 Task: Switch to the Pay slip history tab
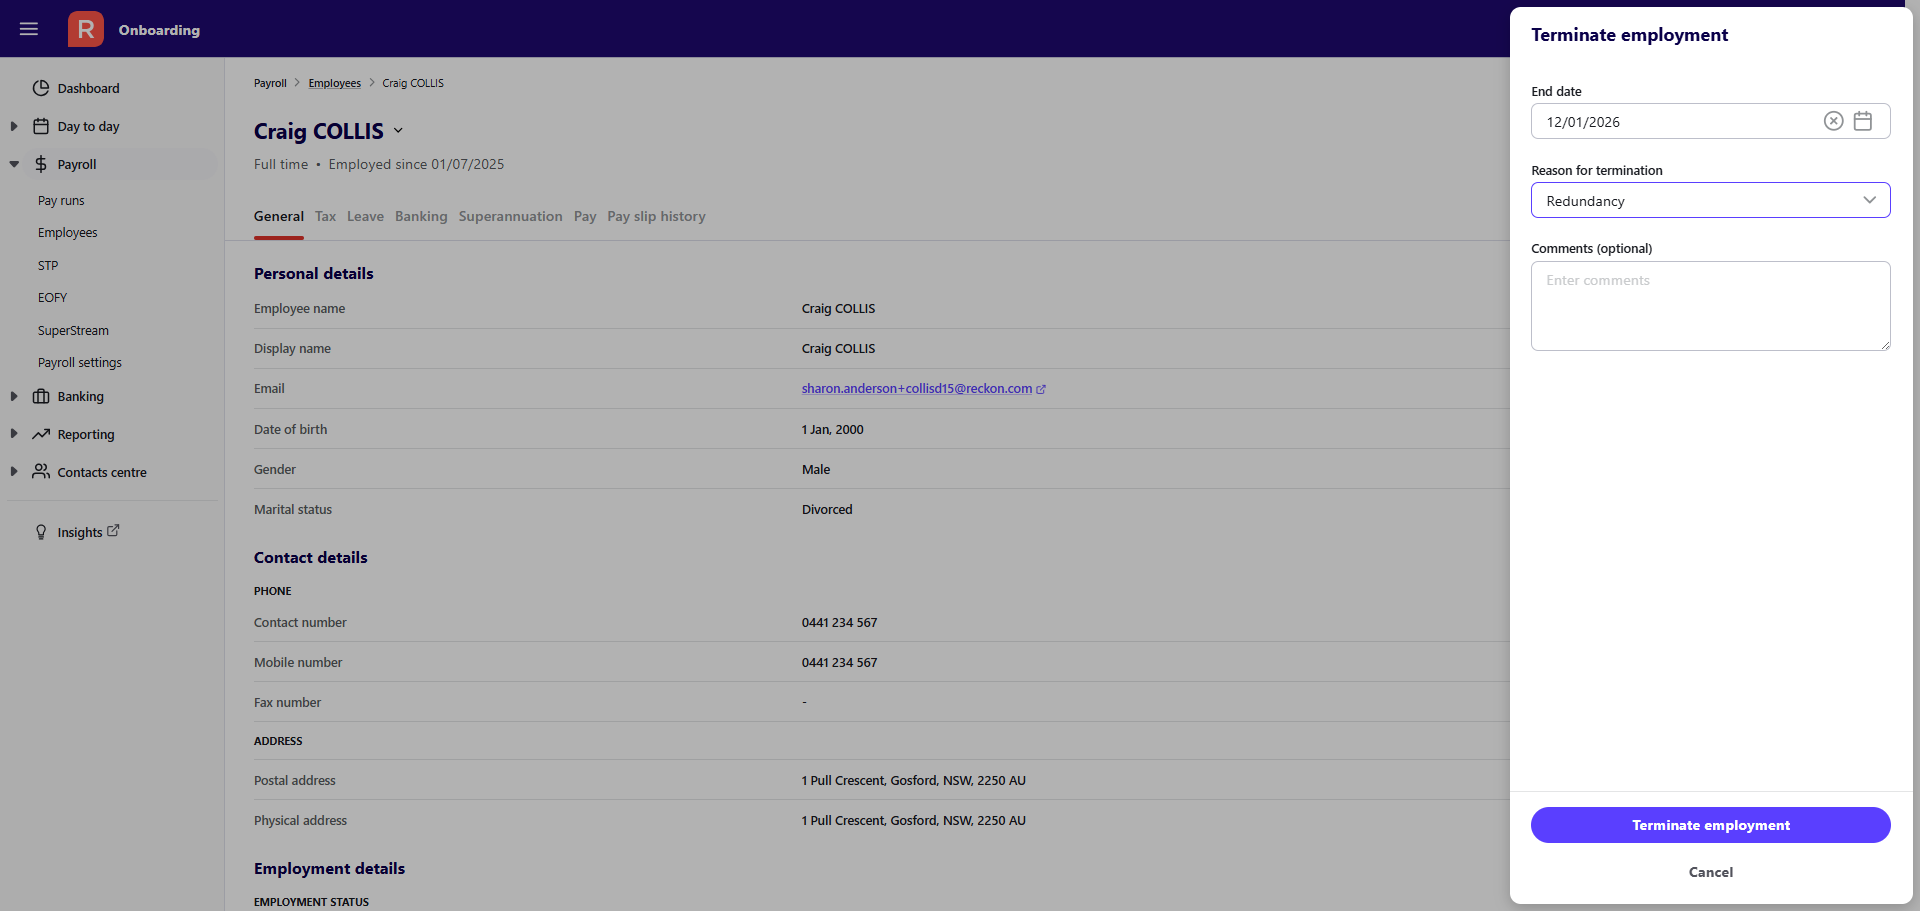[x=656, y=216]
